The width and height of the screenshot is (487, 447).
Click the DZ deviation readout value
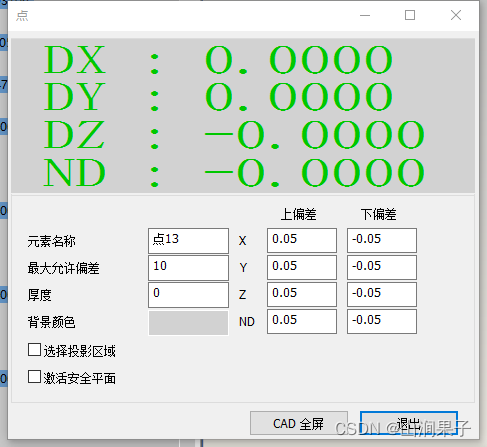coord(314,135)
